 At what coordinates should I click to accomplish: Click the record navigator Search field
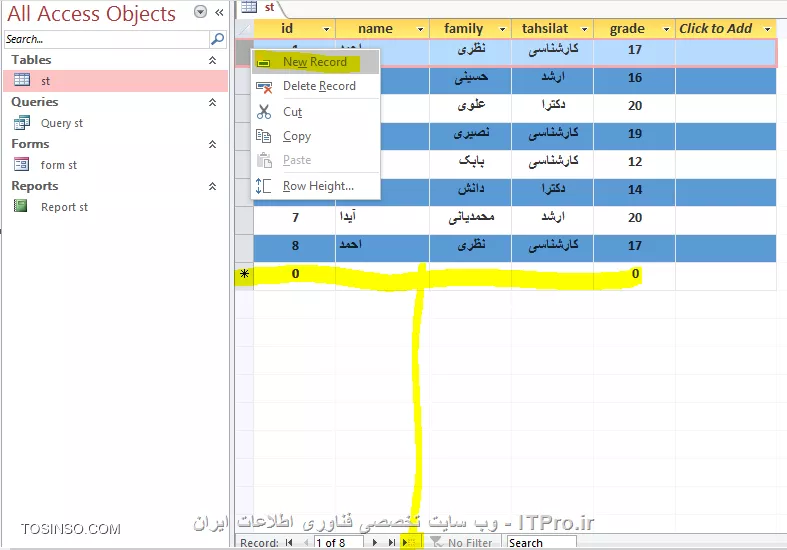coord(542,542)
